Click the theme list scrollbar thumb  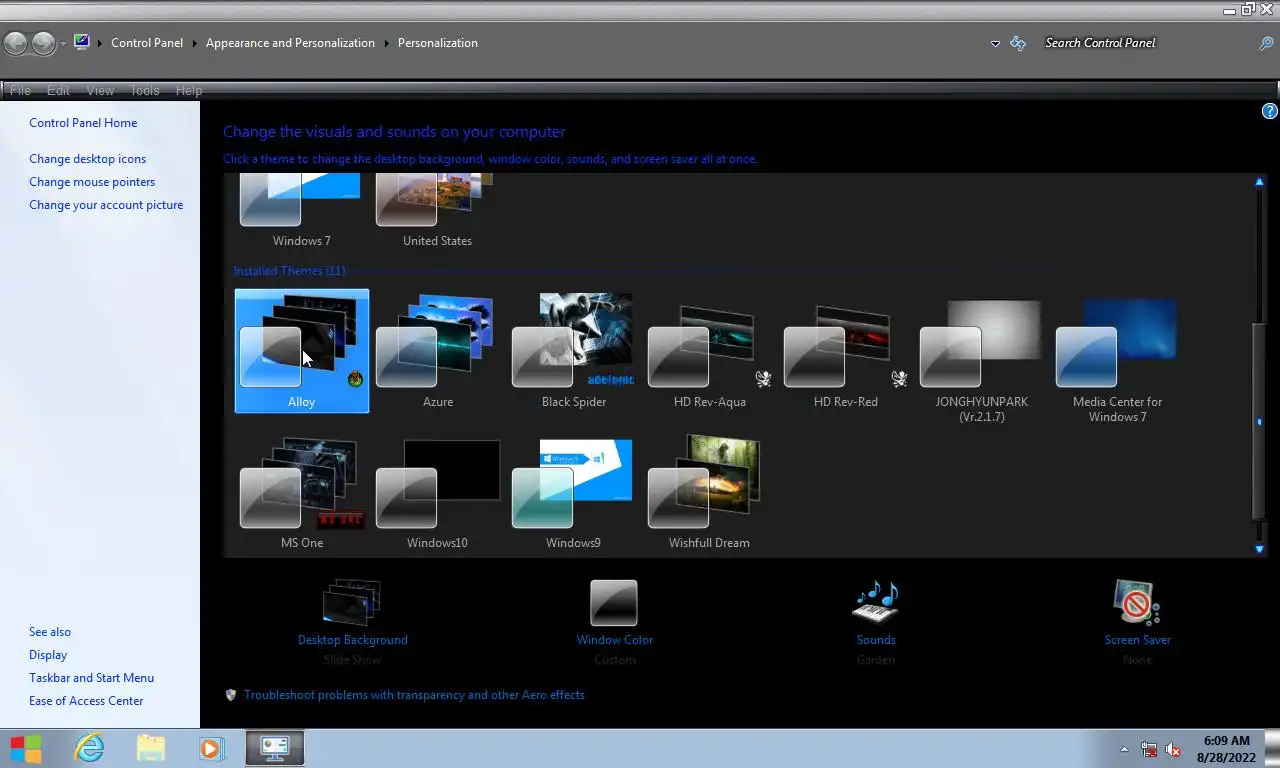1259,422
